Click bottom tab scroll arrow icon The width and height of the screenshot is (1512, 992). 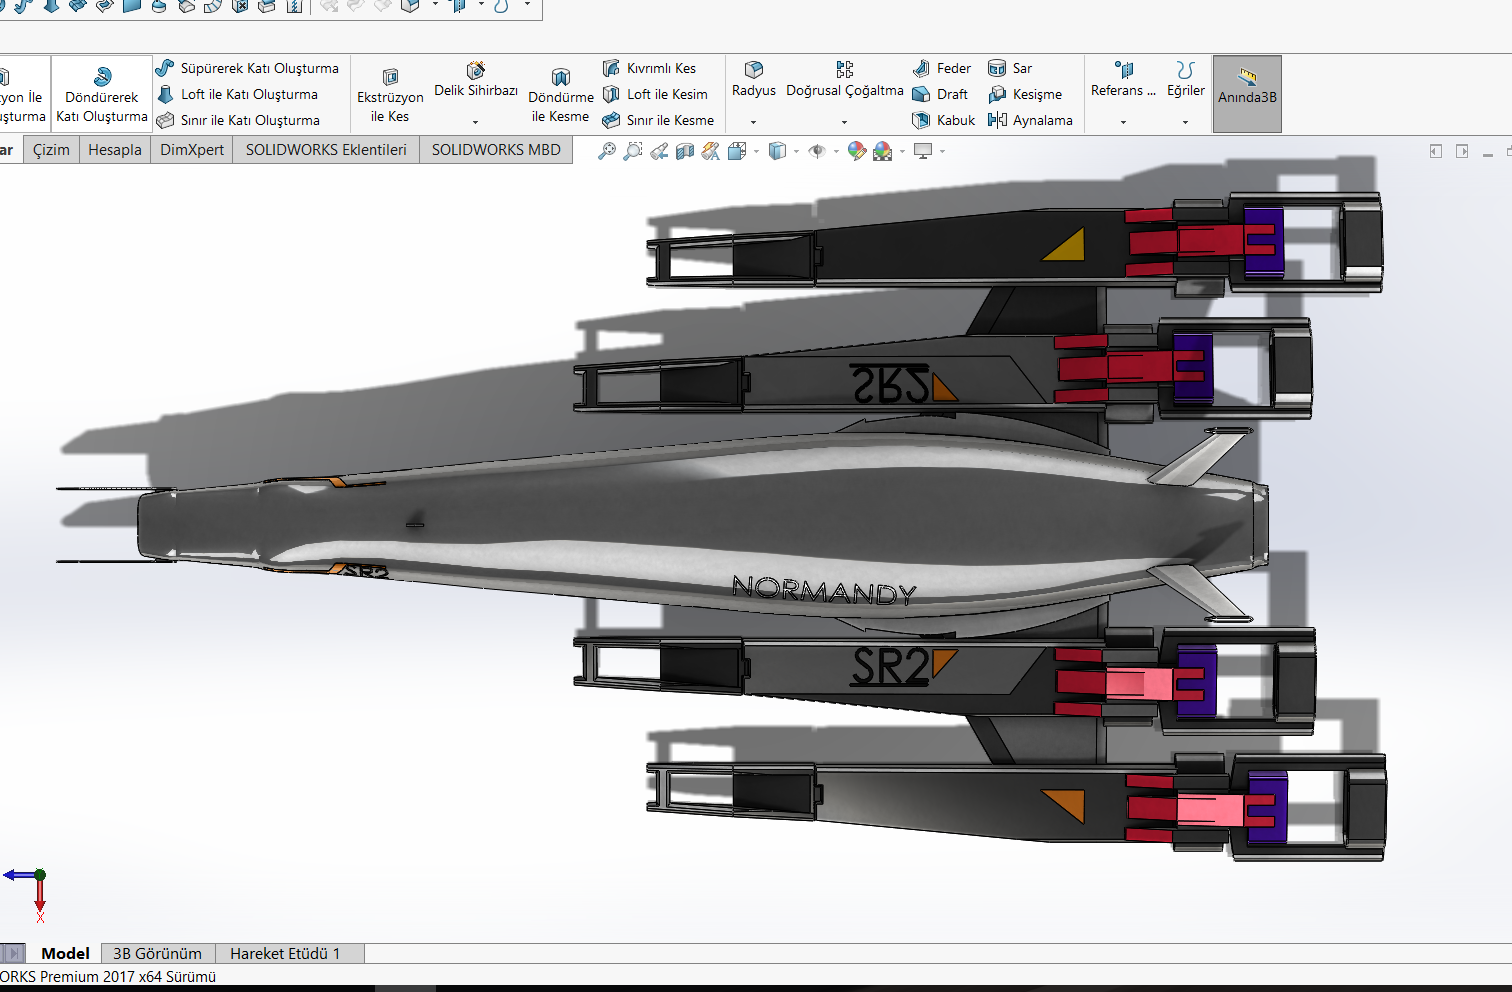[x=13, y=953]
